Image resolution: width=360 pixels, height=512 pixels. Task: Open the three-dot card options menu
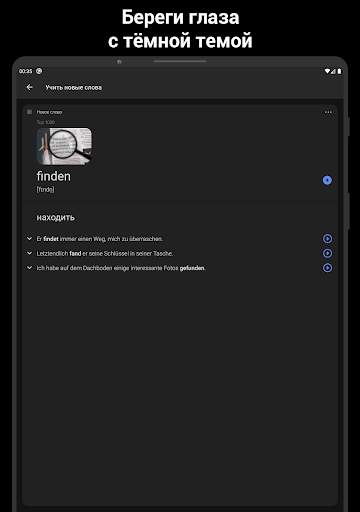click(x=328, y=112)
